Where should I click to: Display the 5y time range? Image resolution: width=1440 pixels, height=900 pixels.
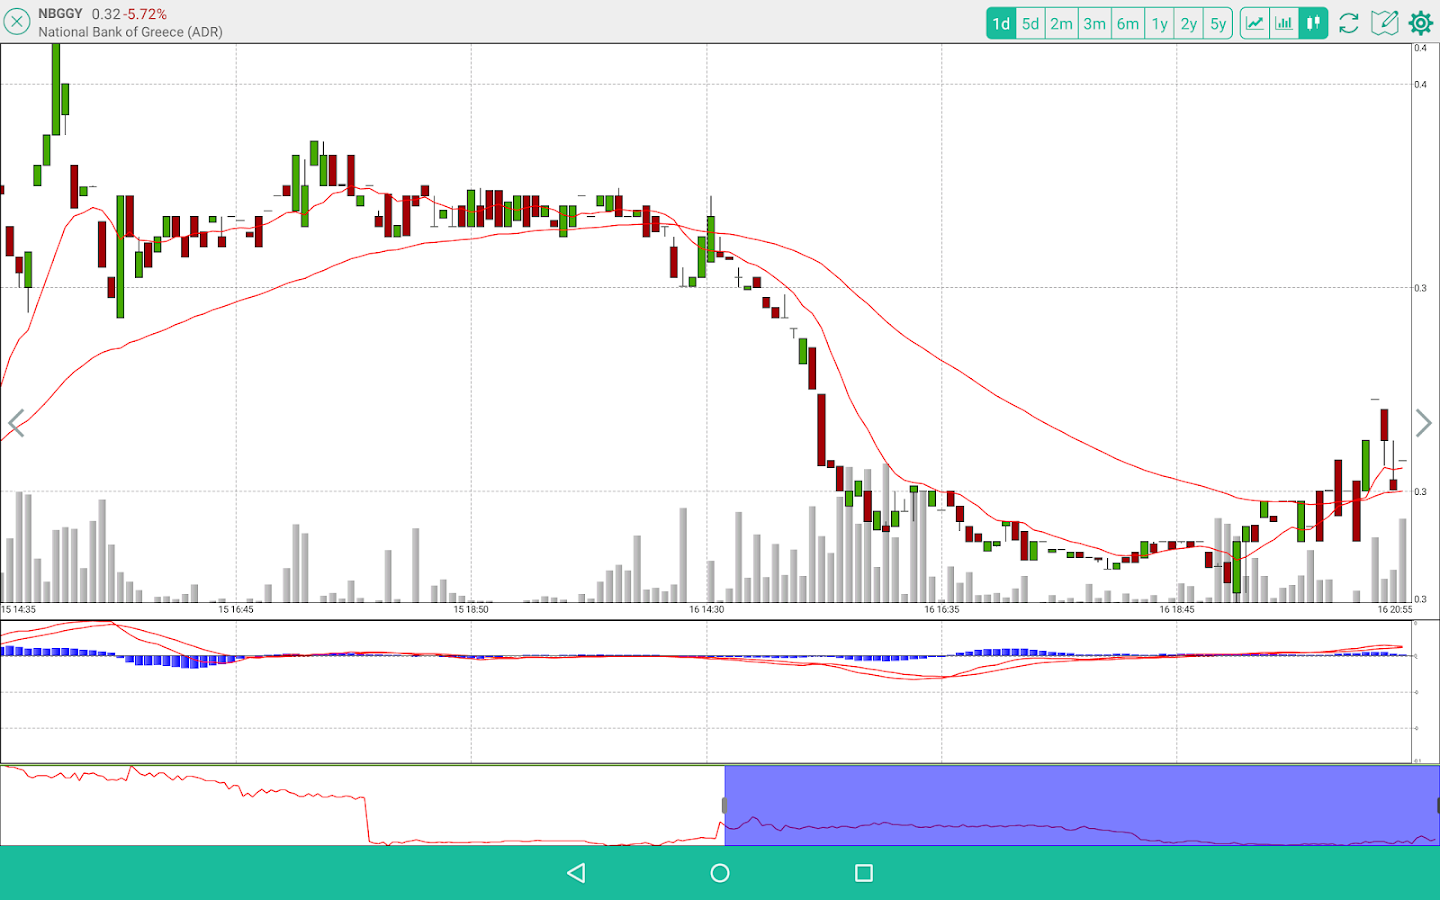1218,23
